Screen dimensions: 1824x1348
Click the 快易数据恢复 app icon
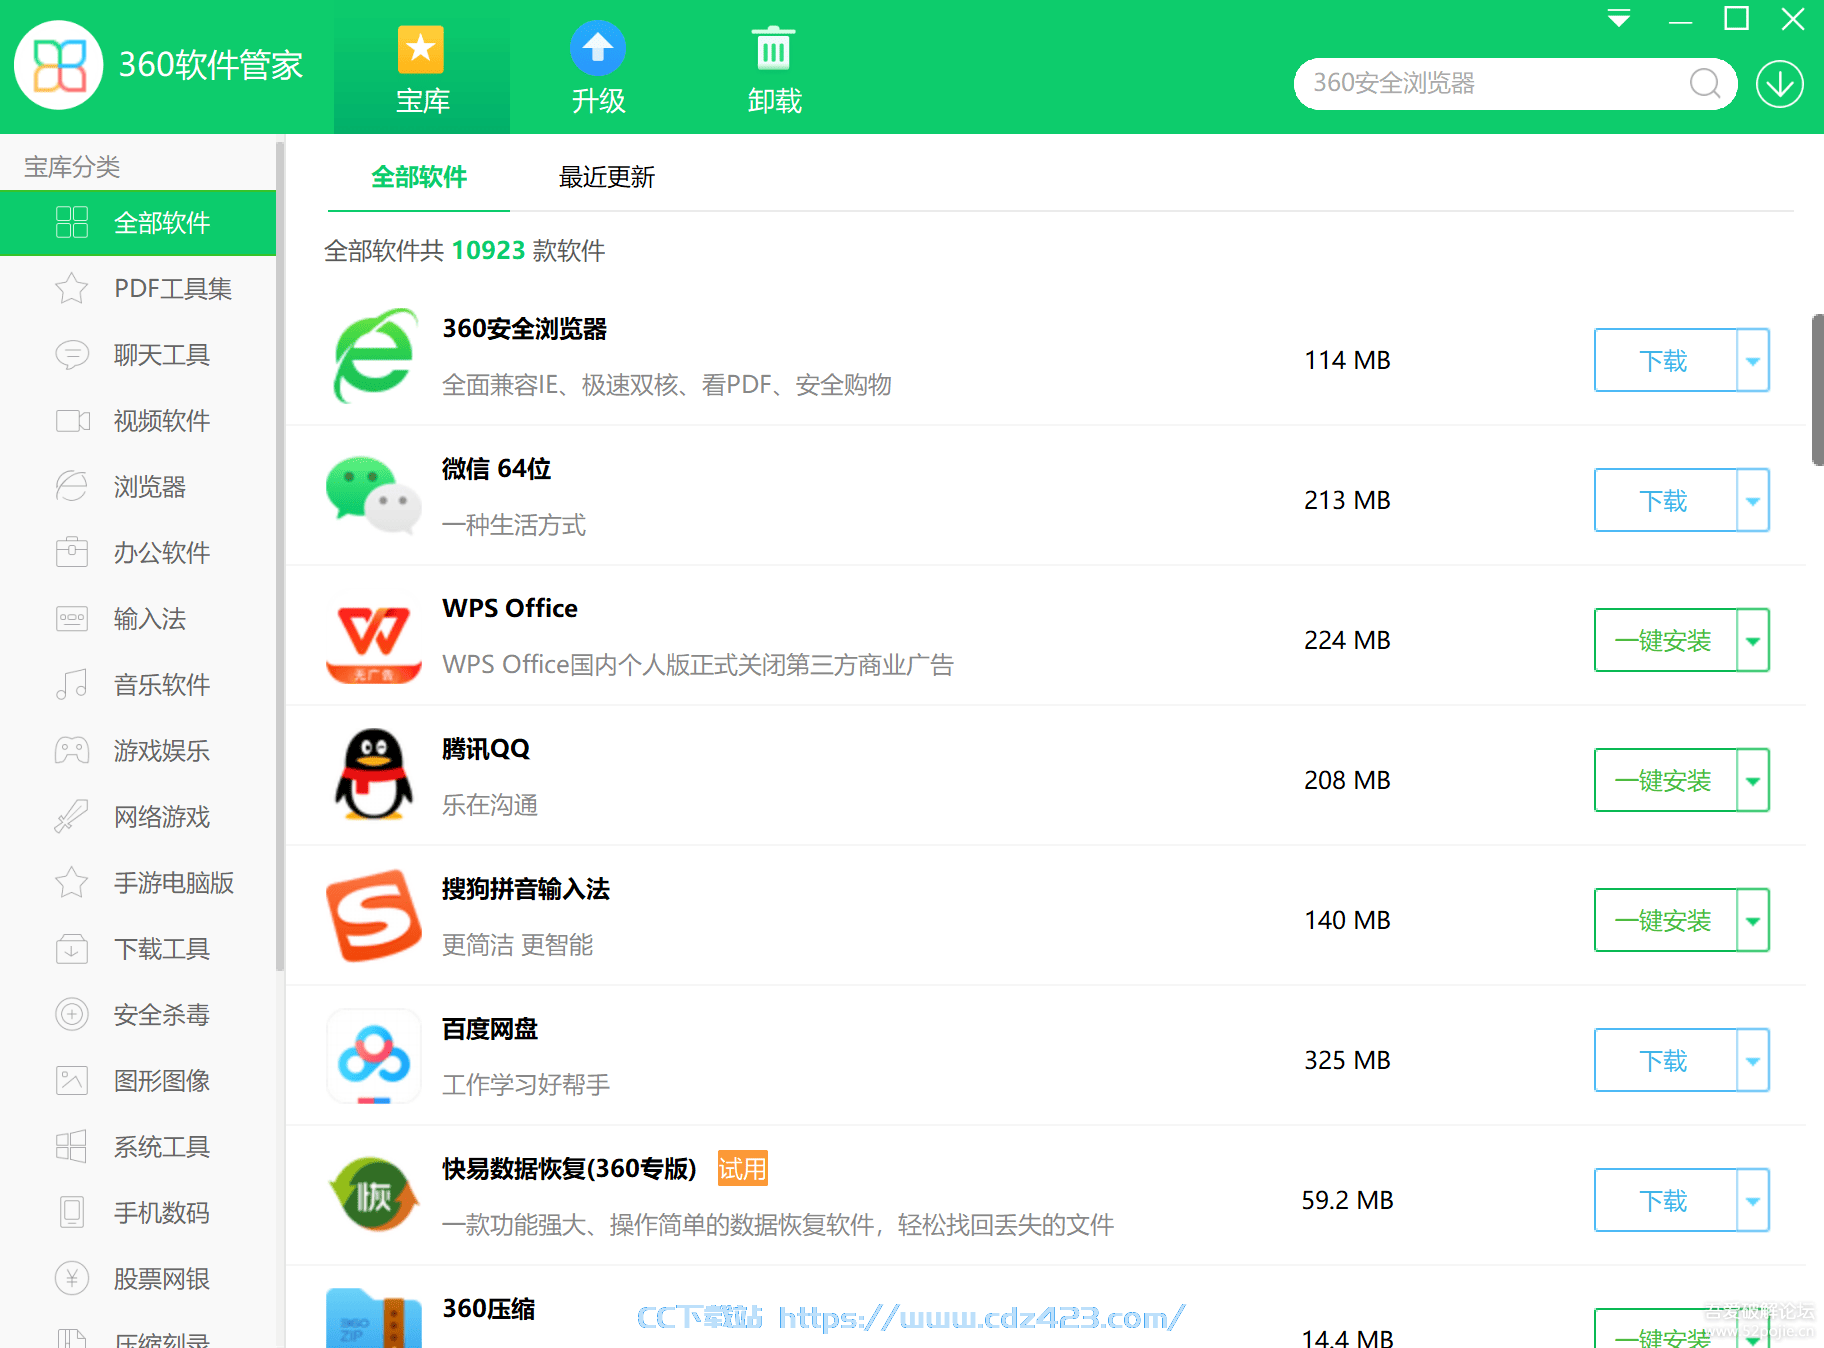[x=374, y=1194]
